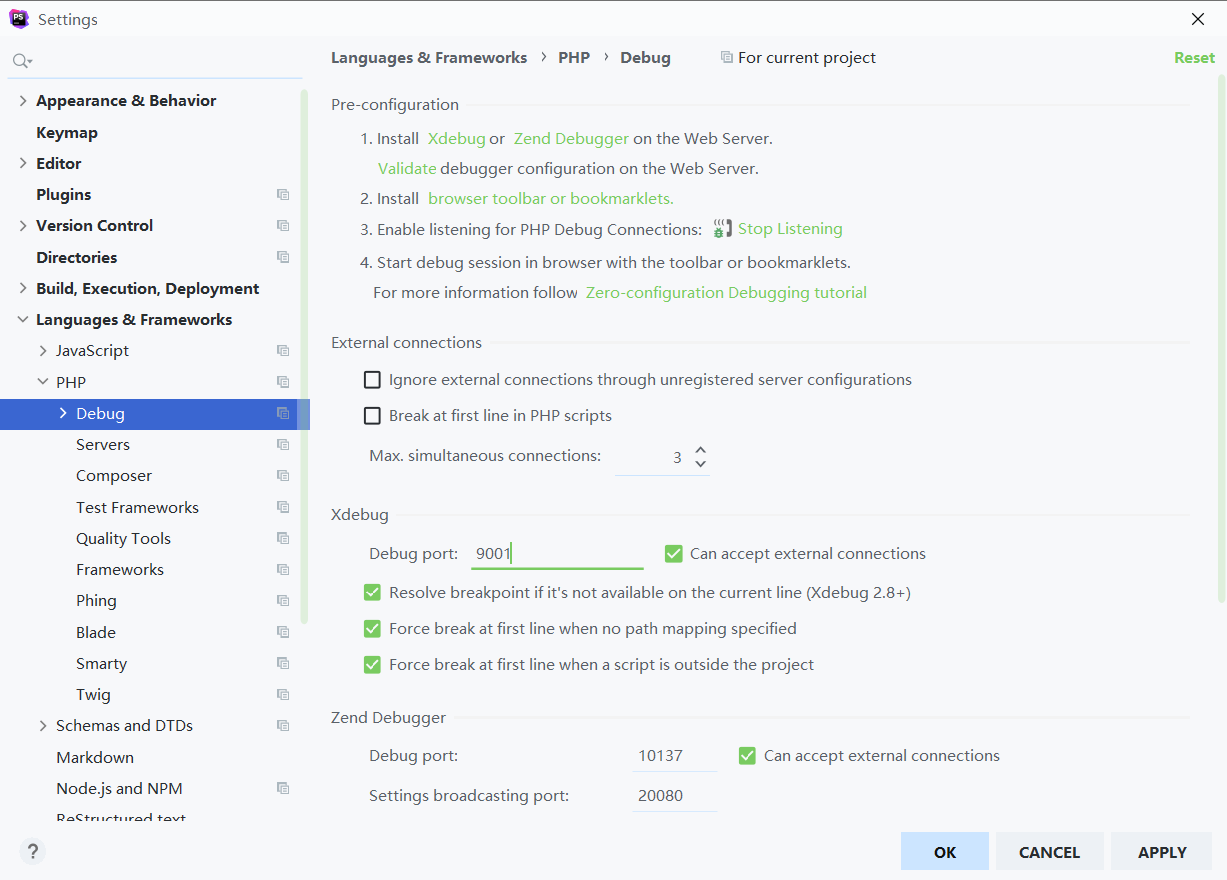Select Test Frameworks under PHP
The width and height of the screenshot is (1227, 880).
(x=137, y=507)
